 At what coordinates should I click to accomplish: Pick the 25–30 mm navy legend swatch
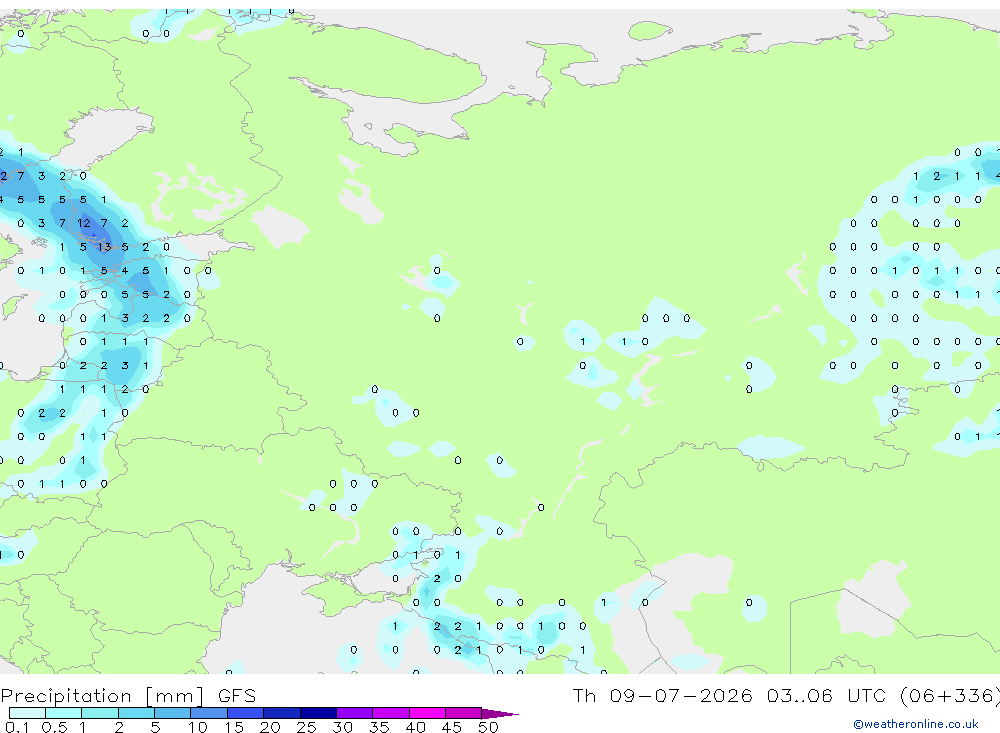[318, 713]
